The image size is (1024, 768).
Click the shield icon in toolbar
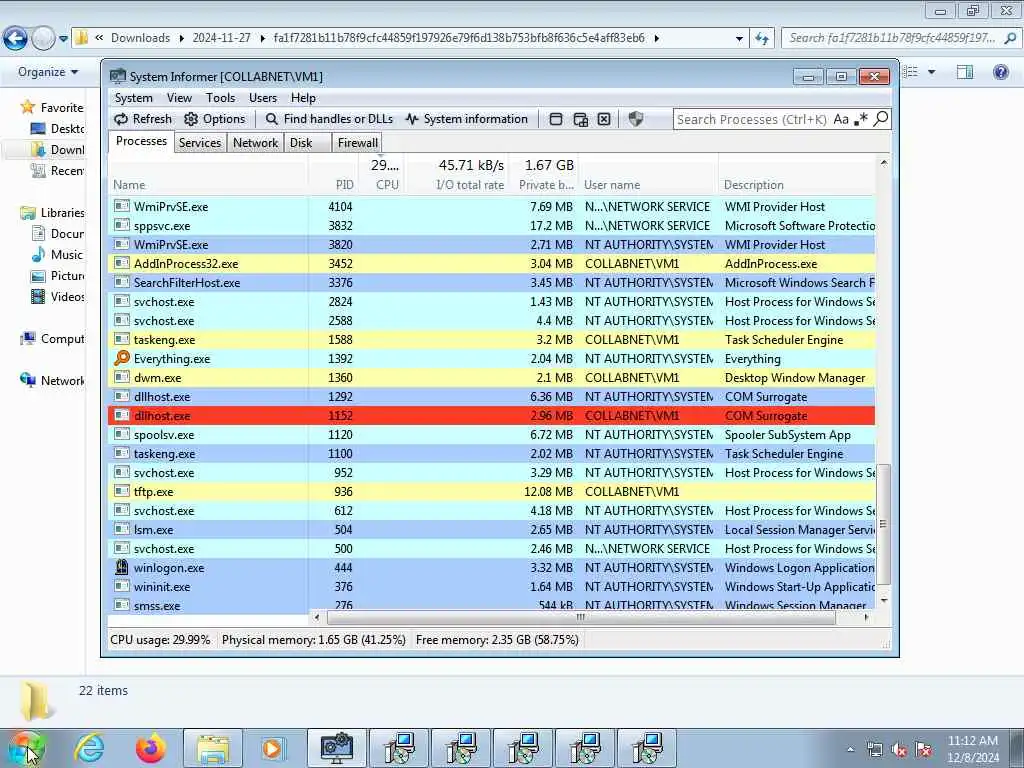(x=635, y=118)
